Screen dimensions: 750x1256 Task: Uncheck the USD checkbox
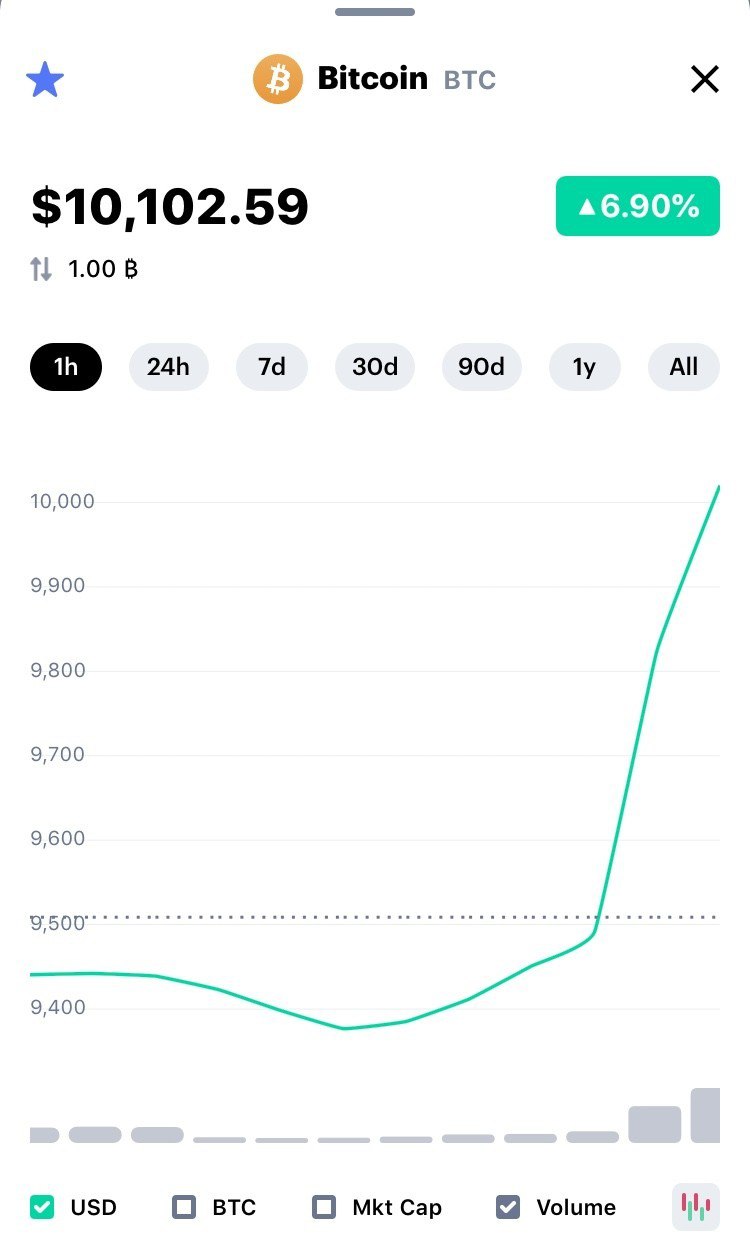(43, 1207)
